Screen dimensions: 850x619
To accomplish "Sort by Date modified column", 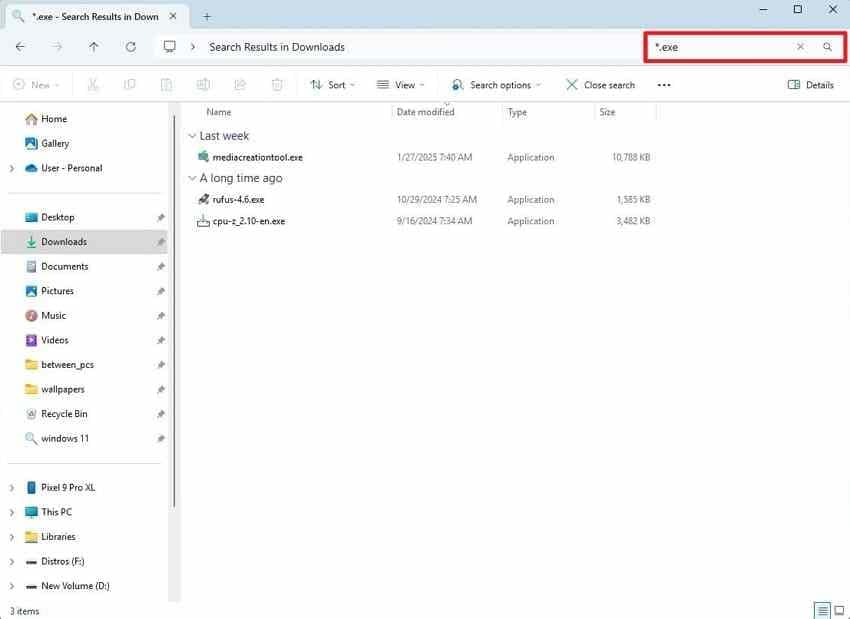I will [426, 112].
